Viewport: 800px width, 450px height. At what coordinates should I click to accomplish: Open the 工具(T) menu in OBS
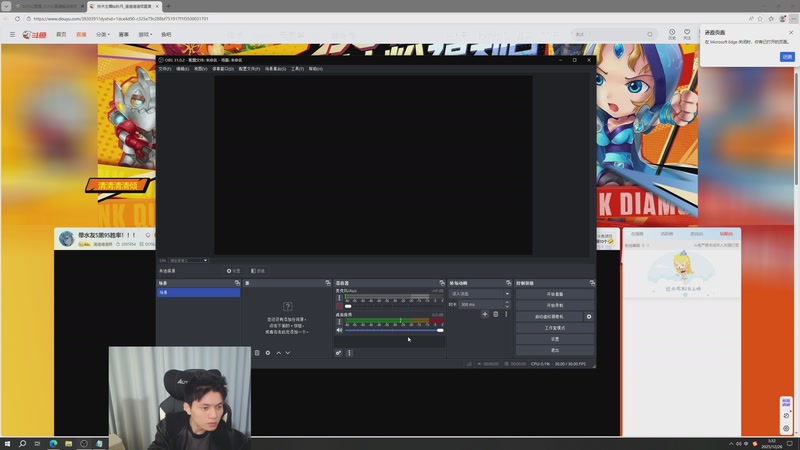(297, 69)
